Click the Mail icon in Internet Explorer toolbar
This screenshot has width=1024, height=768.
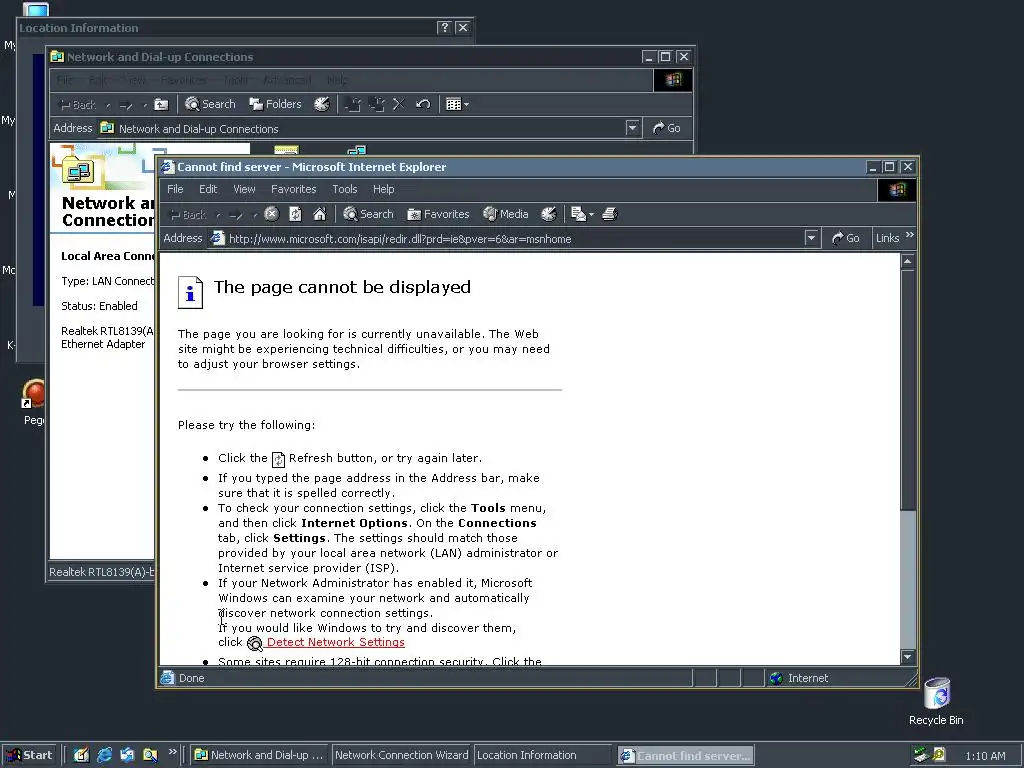pyautogui.click(x=578, y=214)
